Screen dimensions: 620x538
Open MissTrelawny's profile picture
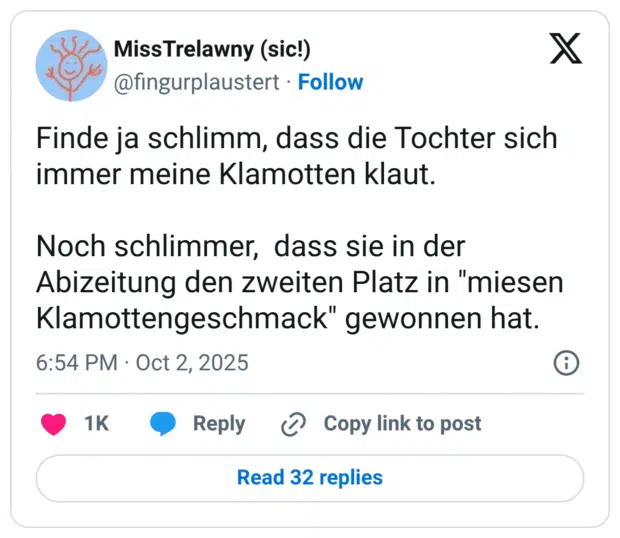coord(71,65)
